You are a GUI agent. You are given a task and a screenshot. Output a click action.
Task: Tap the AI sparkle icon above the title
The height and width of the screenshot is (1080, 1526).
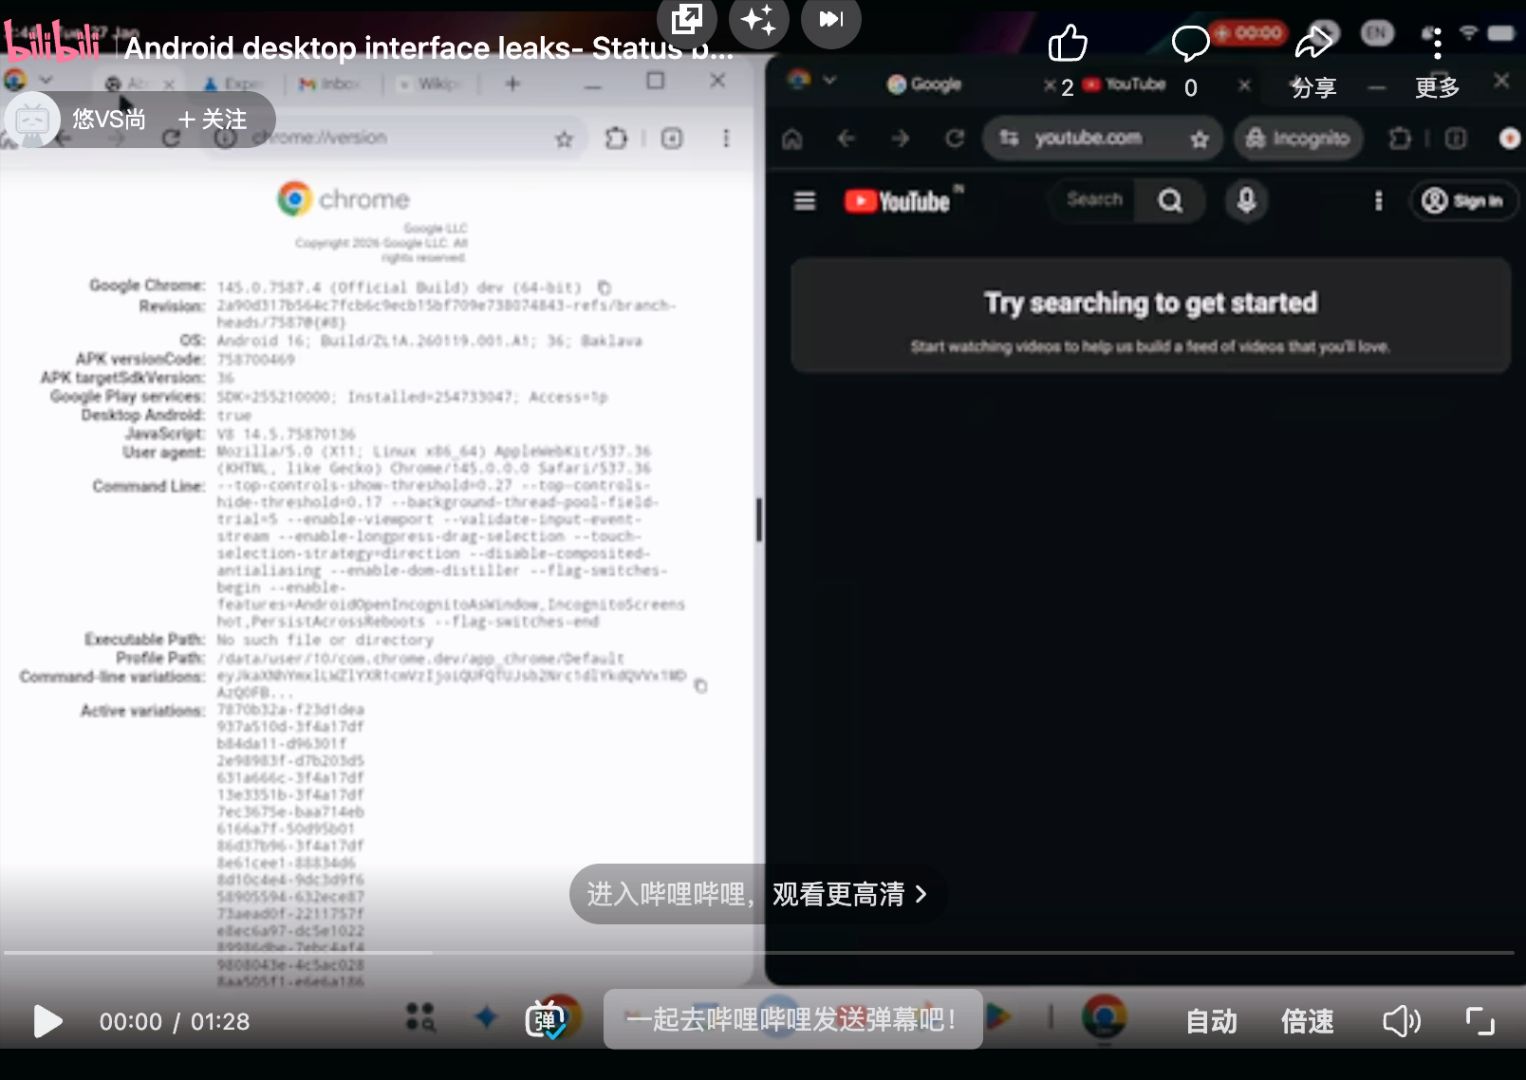759,19
